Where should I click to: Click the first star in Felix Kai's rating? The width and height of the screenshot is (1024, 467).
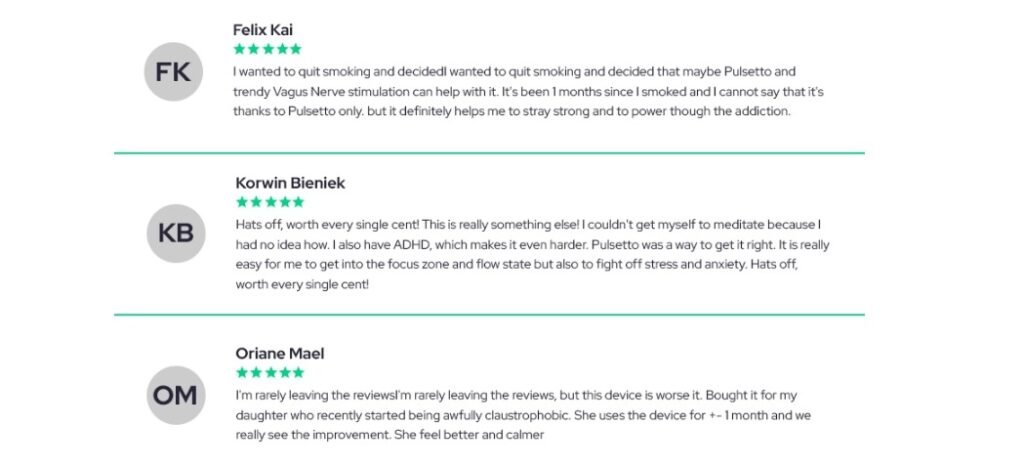click(239, 48)
